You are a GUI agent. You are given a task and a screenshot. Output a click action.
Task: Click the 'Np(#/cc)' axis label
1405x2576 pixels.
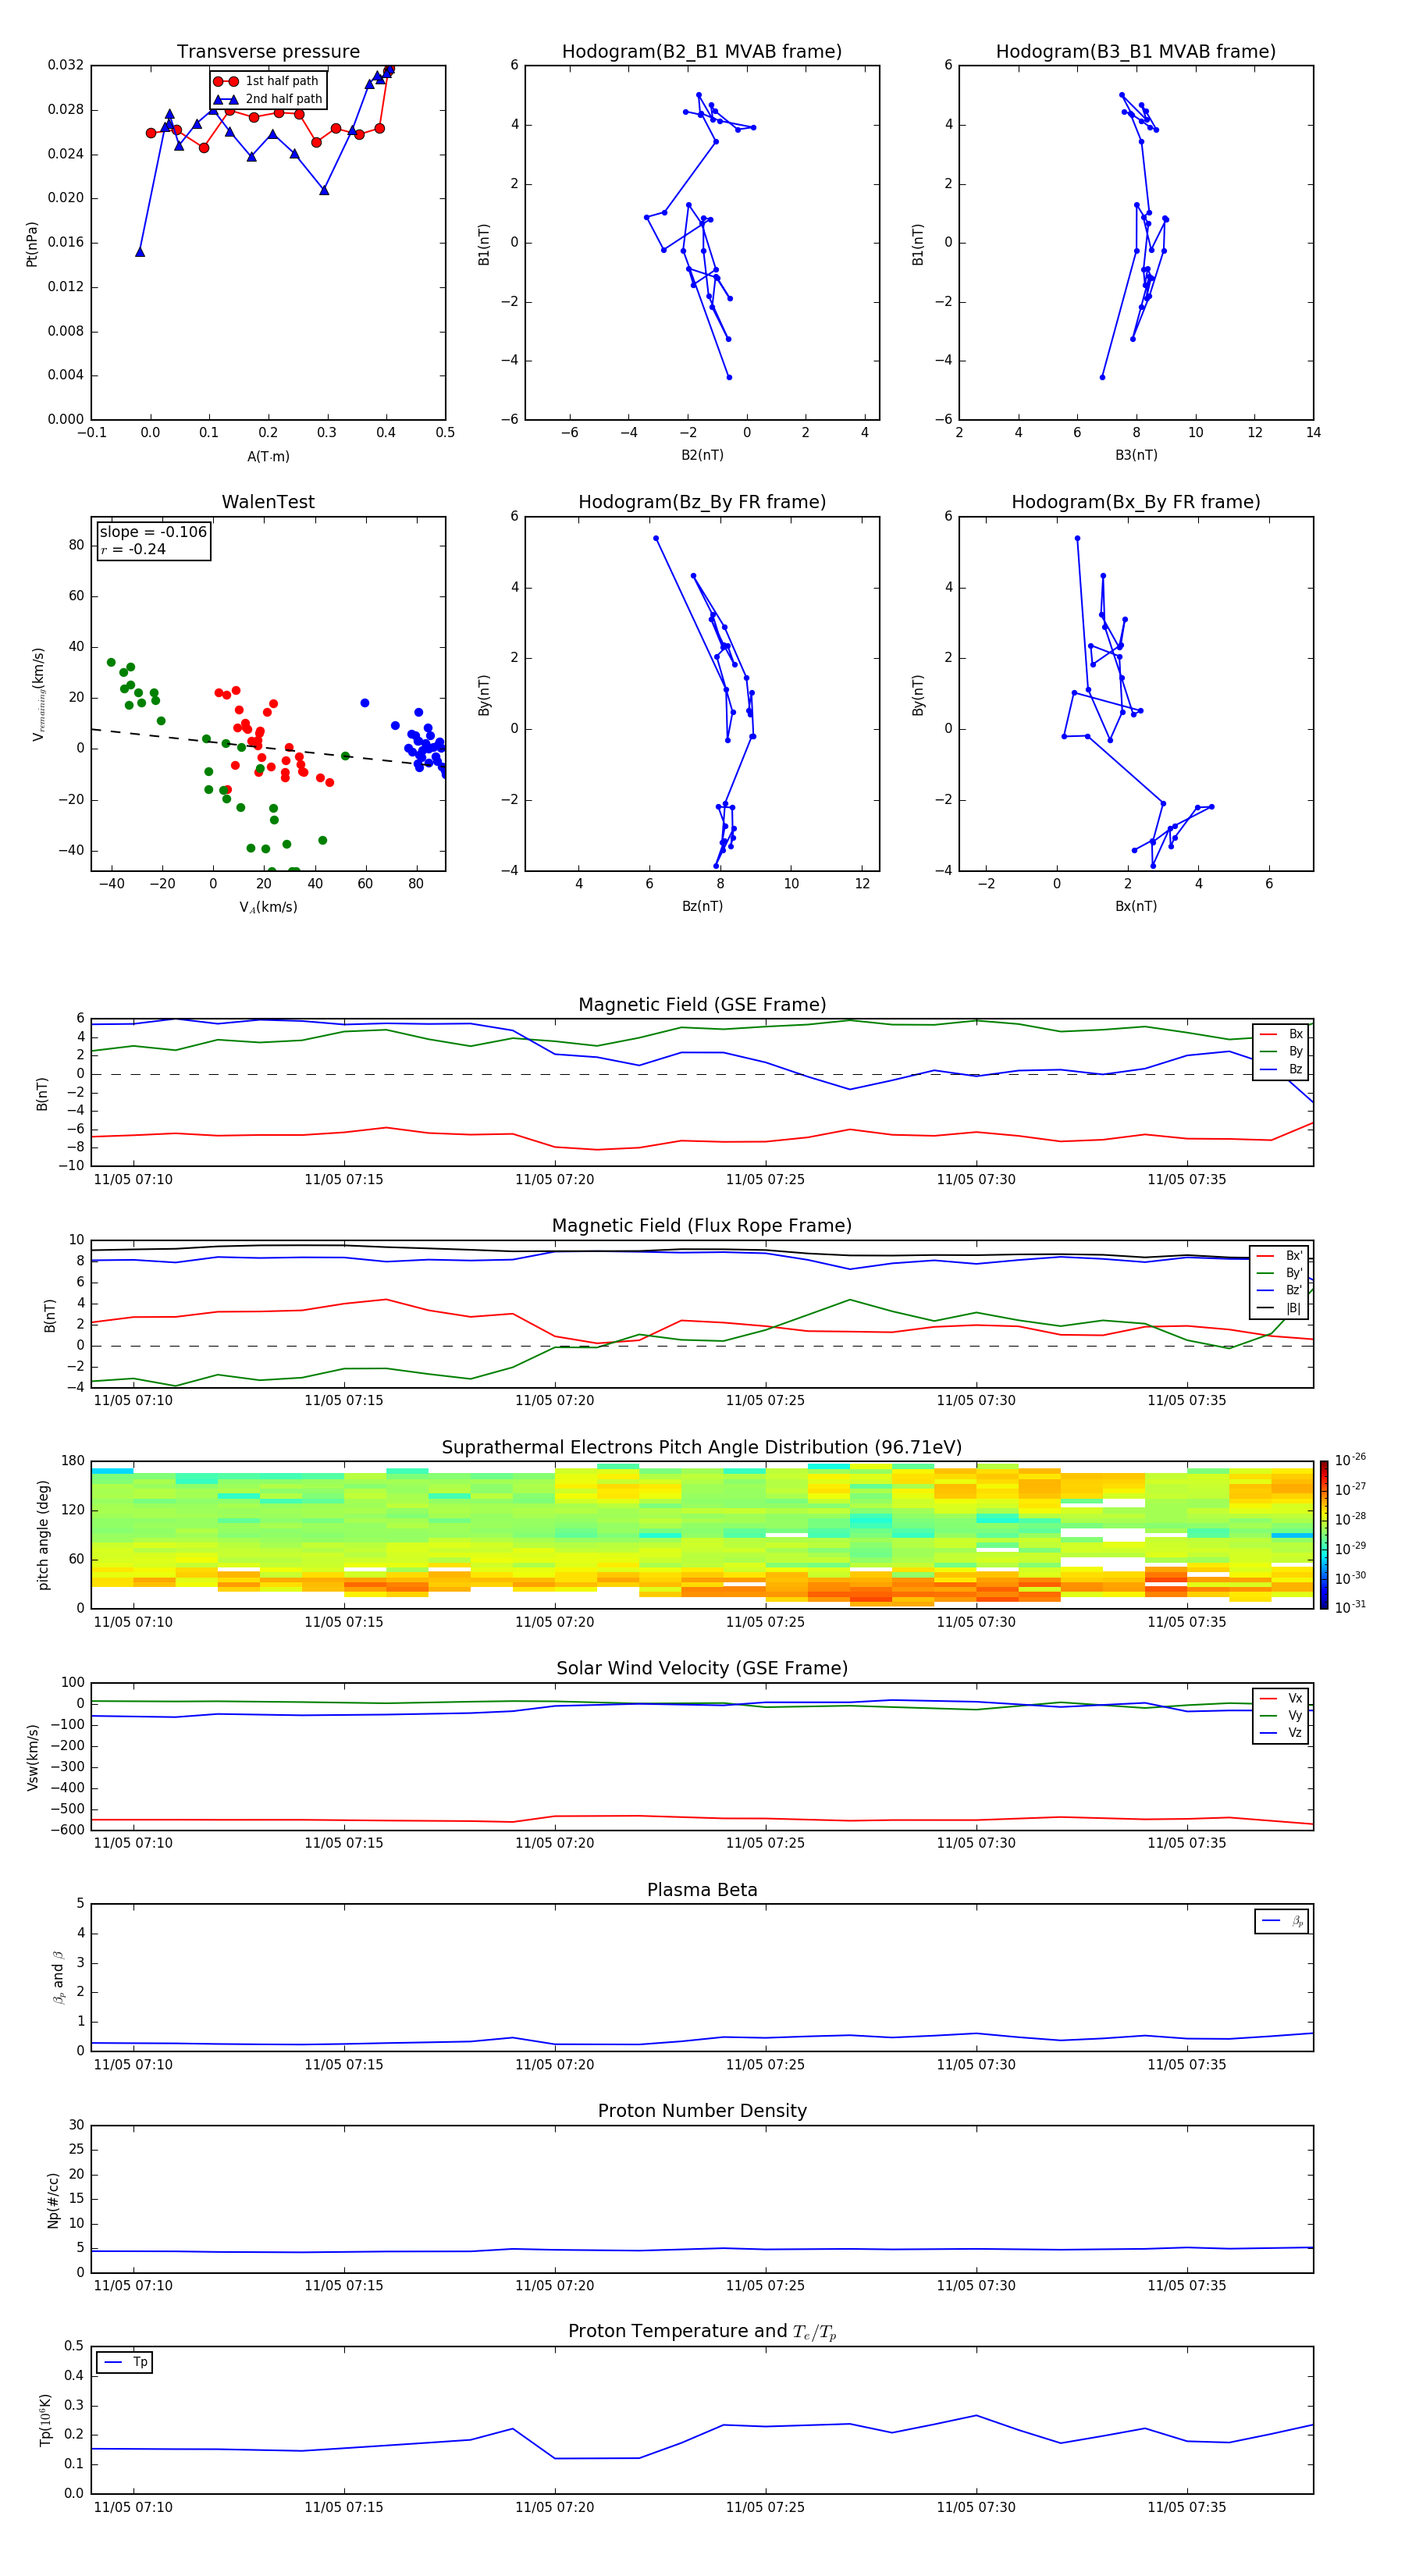tap(53, 2200)
